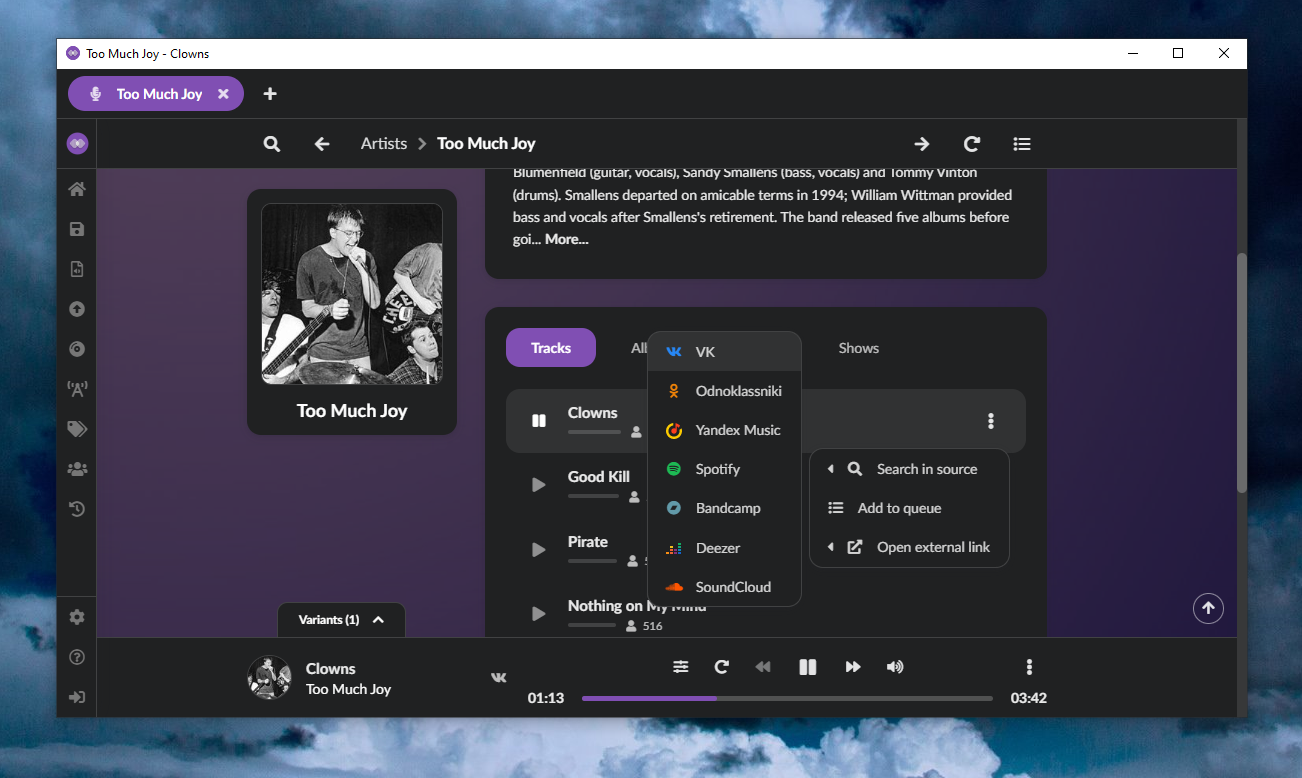
Task: Choose Yandex Music from source list
Action: pos(725,430)
